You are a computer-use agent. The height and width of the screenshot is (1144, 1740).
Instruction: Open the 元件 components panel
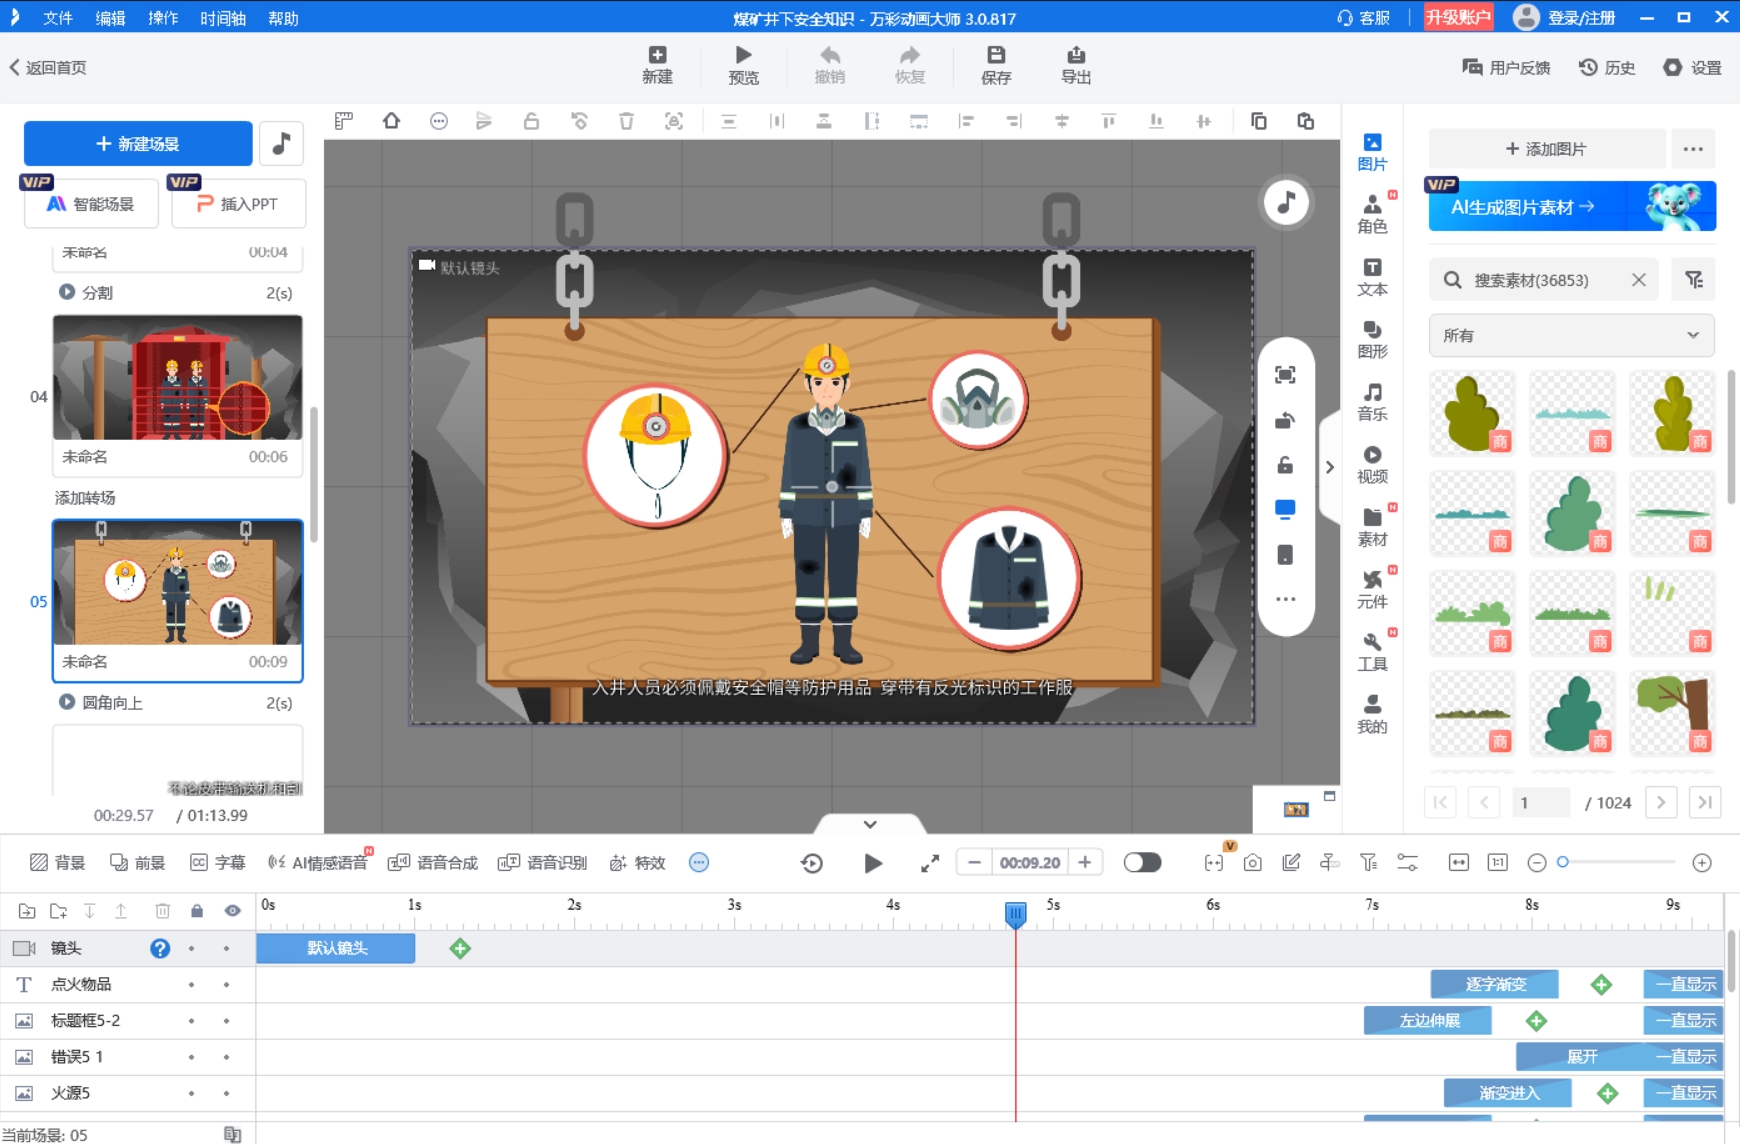[1372, 589]
